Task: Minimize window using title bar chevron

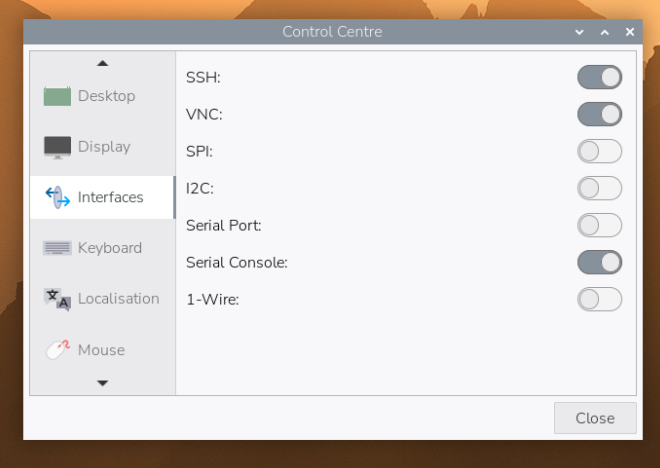Action: [x=580, y=32]
